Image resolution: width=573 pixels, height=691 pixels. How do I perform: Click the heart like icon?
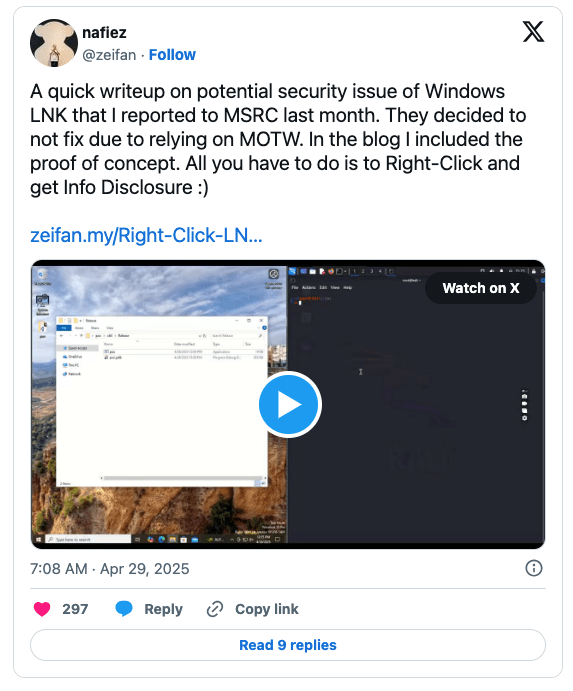42,609
